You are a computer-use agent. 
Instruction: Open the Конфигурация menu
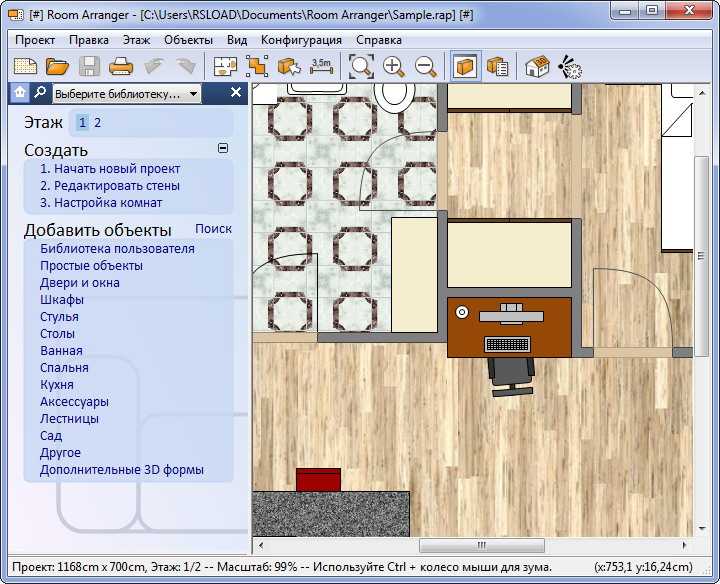[301, 40]
